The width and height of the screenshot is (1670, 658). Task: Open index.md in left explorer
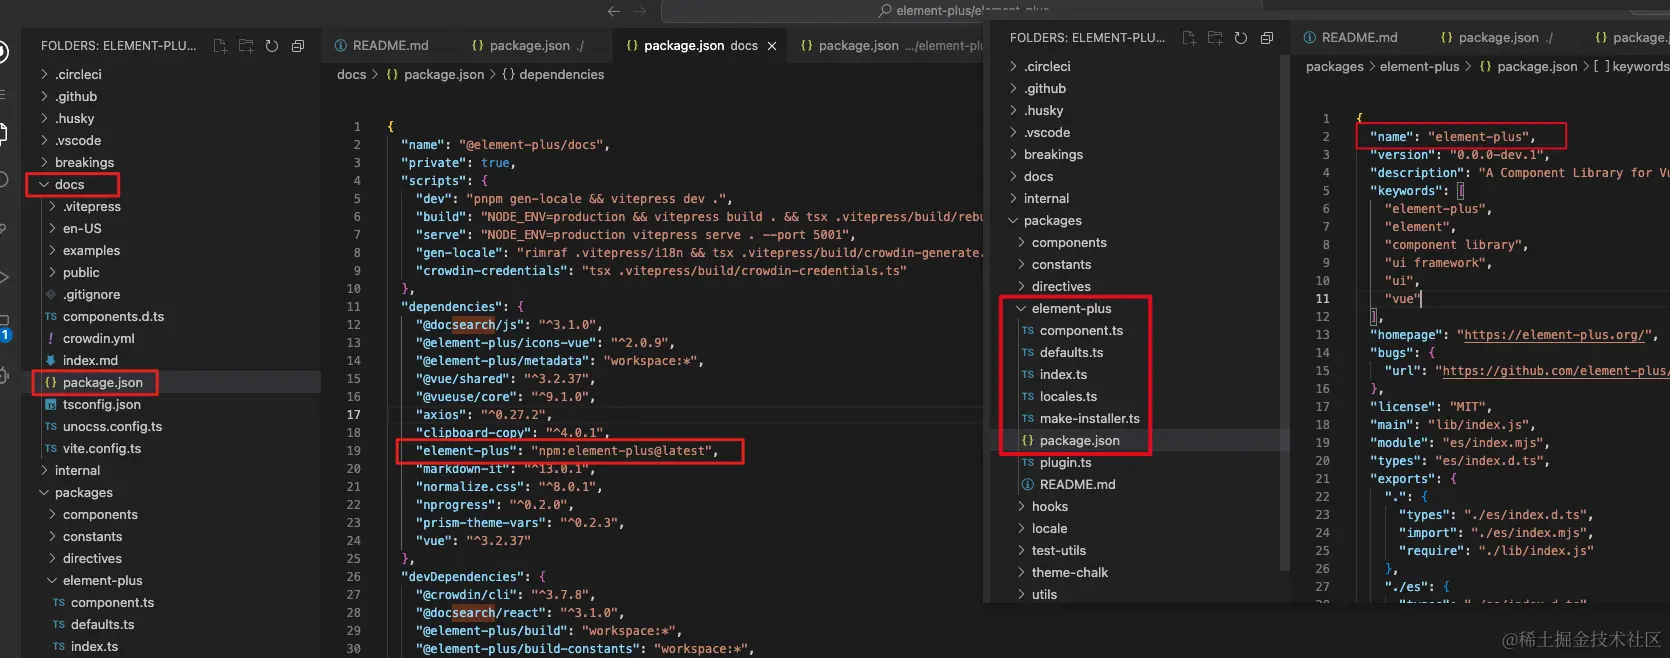90,361
